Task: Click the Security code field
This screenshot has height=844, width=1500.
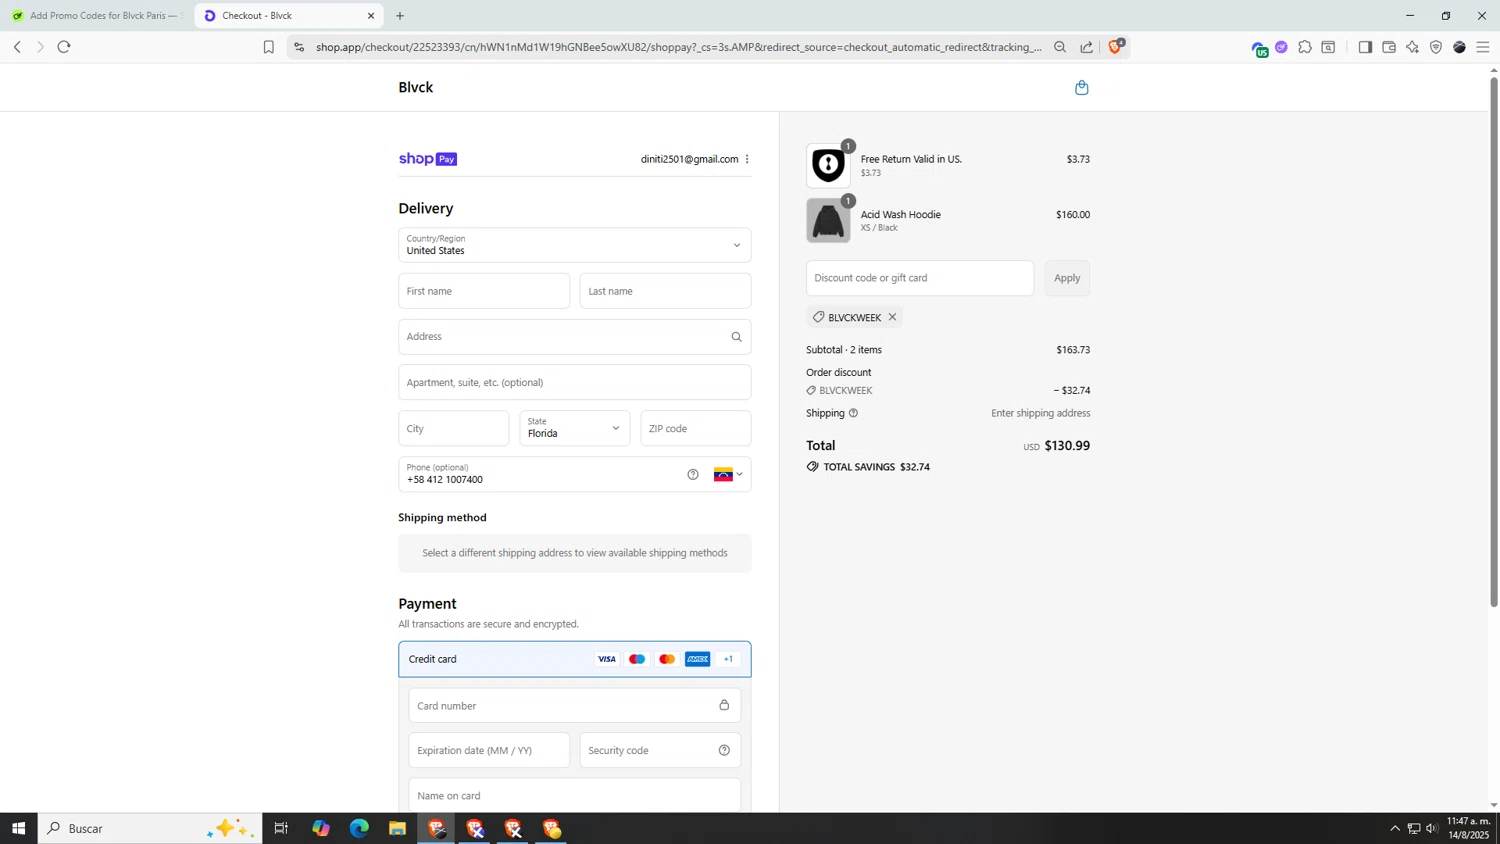Action: pyautogui.click(x=660, y=750)
